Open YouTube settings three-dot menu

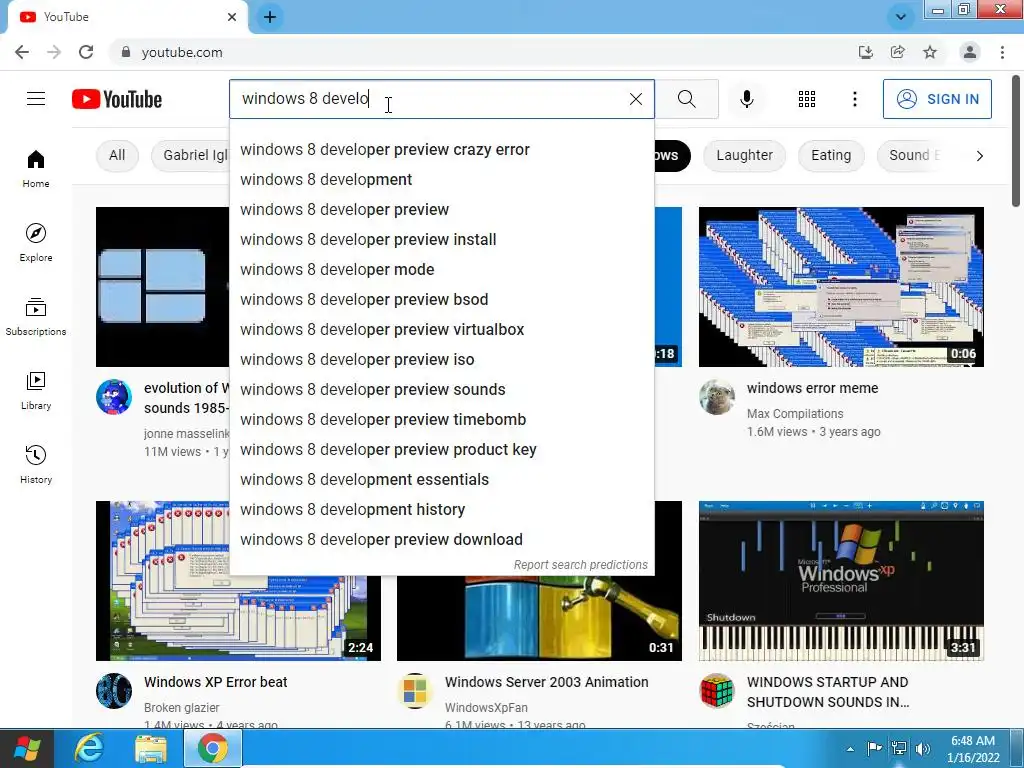[854, 99]
